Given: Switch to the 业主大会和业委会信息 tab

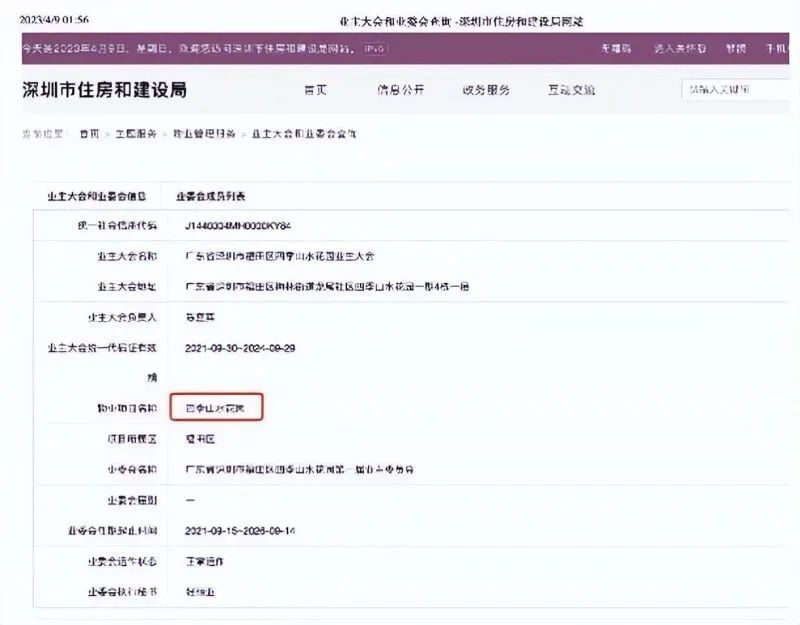Looking at the screenshot, I should [95, 195].
